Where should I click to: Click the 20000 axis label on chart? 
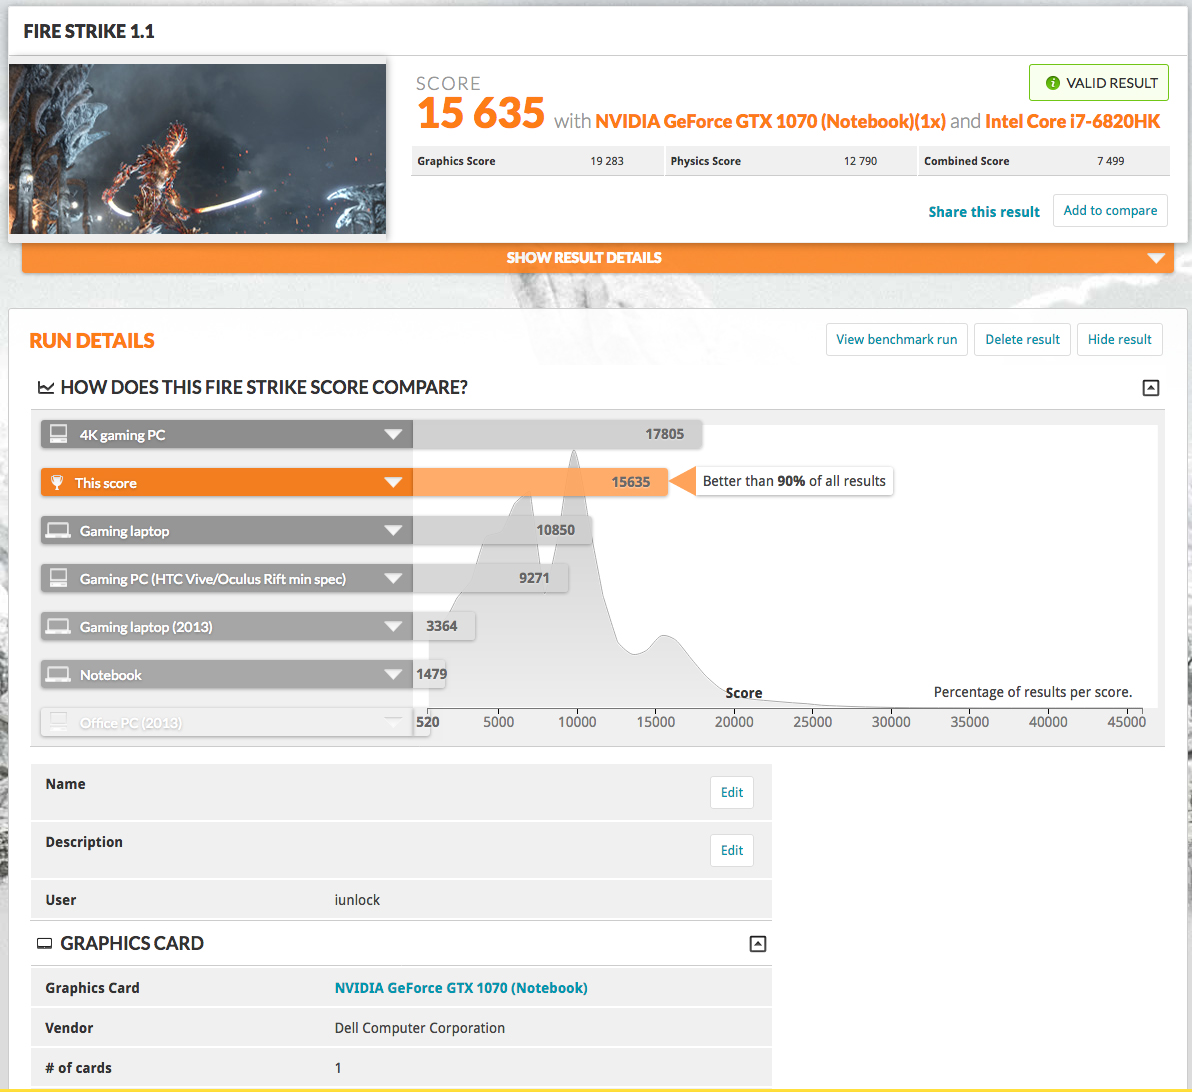click(x=734, y=722)
